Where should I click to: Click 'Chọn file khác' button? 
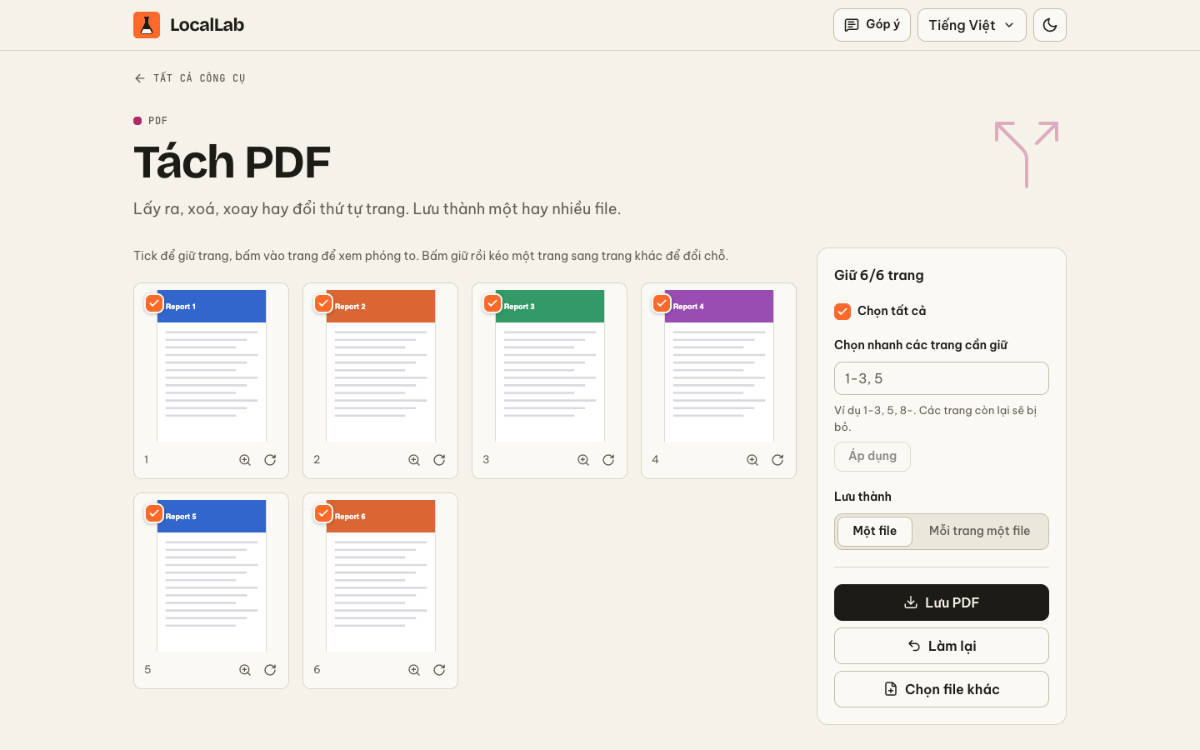(x=941, y=689)
